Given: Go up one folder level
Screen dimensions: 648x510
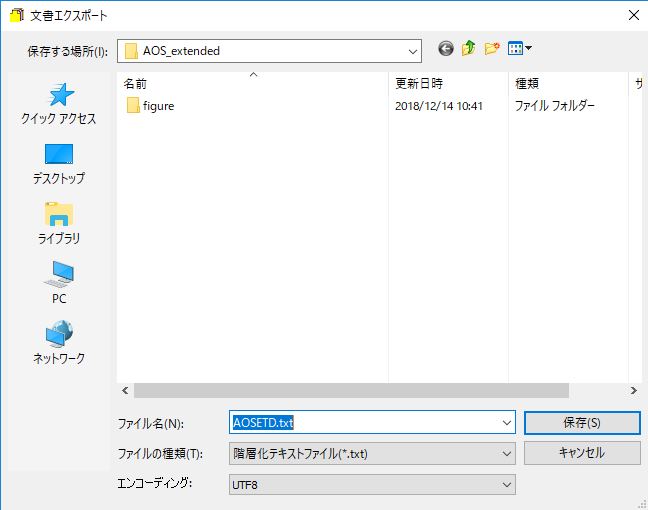Looking at the screenshot, I should point(468,49).
